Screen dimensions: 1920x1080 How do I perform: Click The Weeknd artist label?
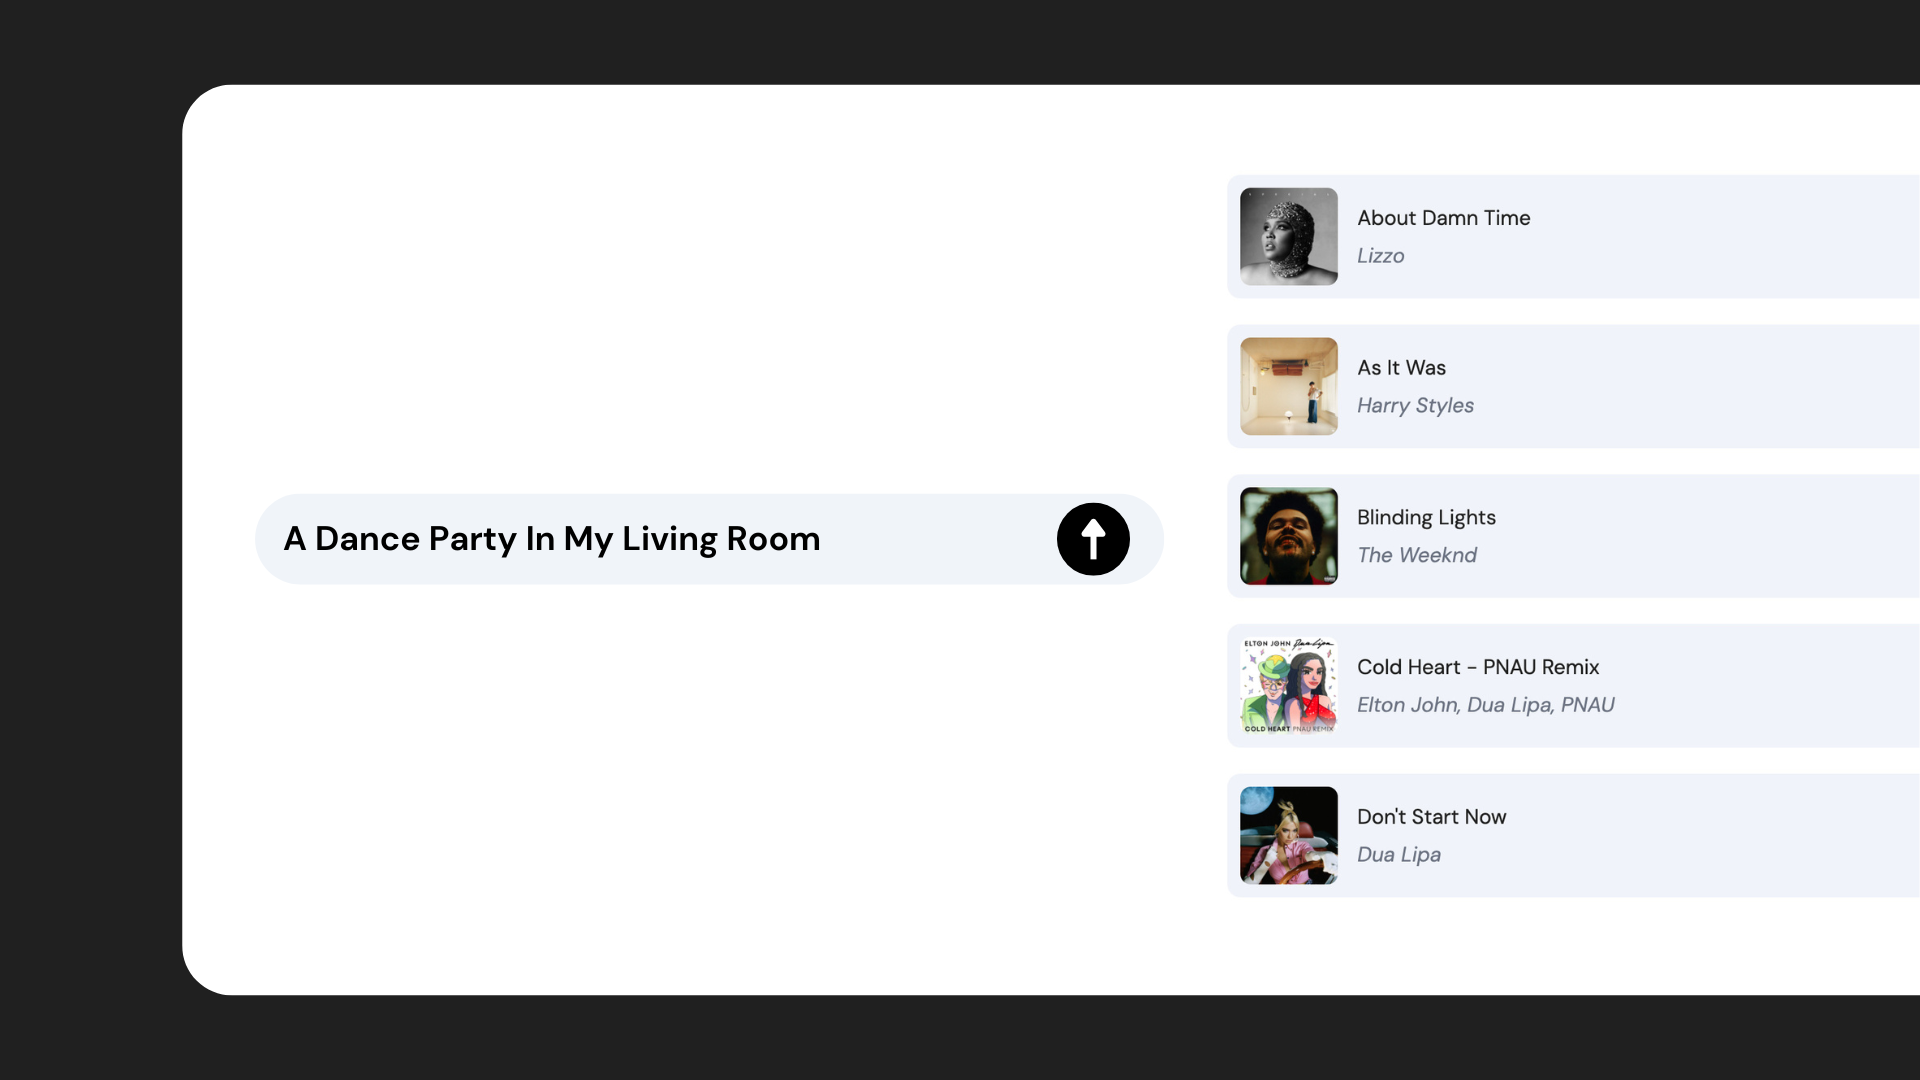click(1416, 555)
